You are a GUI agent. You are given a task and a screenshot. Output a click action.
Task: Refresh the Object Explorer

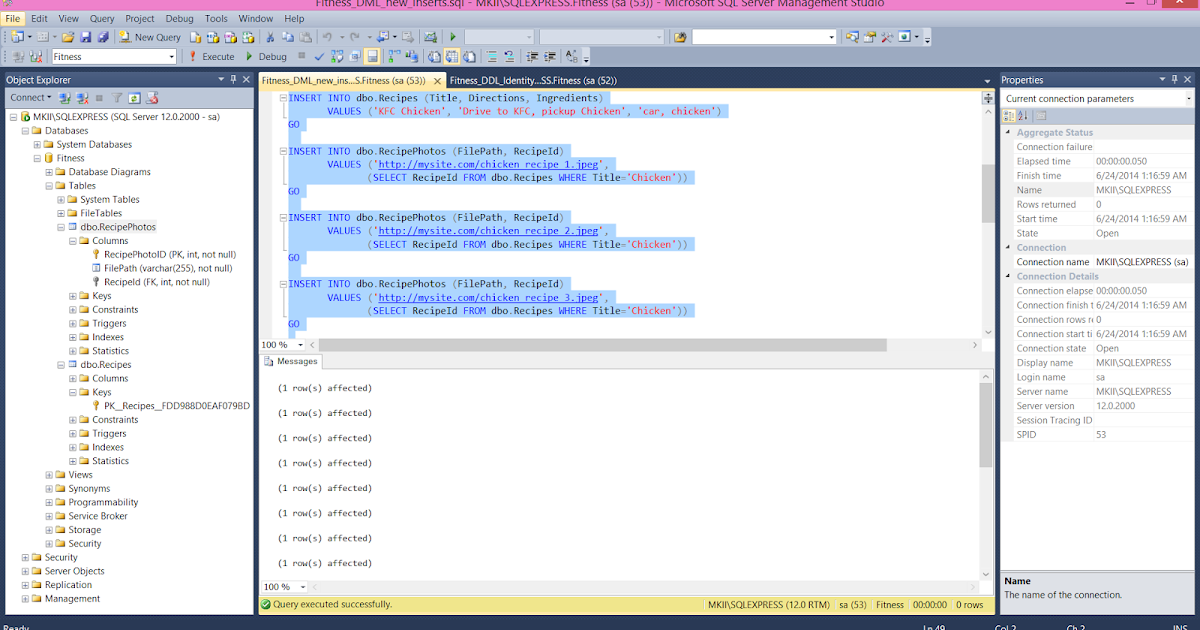tap(133, 97)
